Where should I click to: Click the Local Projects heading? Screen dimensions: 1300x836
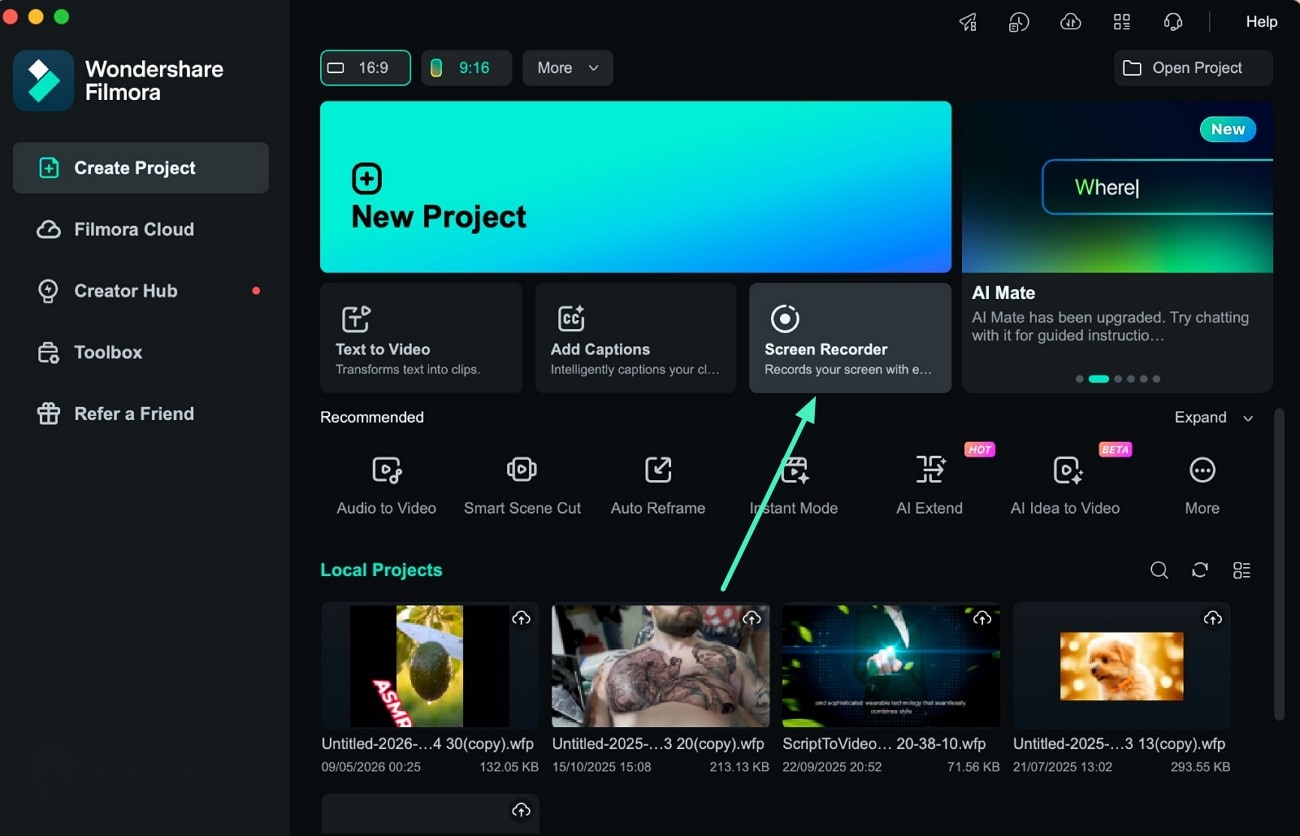(x=381, y=570)
